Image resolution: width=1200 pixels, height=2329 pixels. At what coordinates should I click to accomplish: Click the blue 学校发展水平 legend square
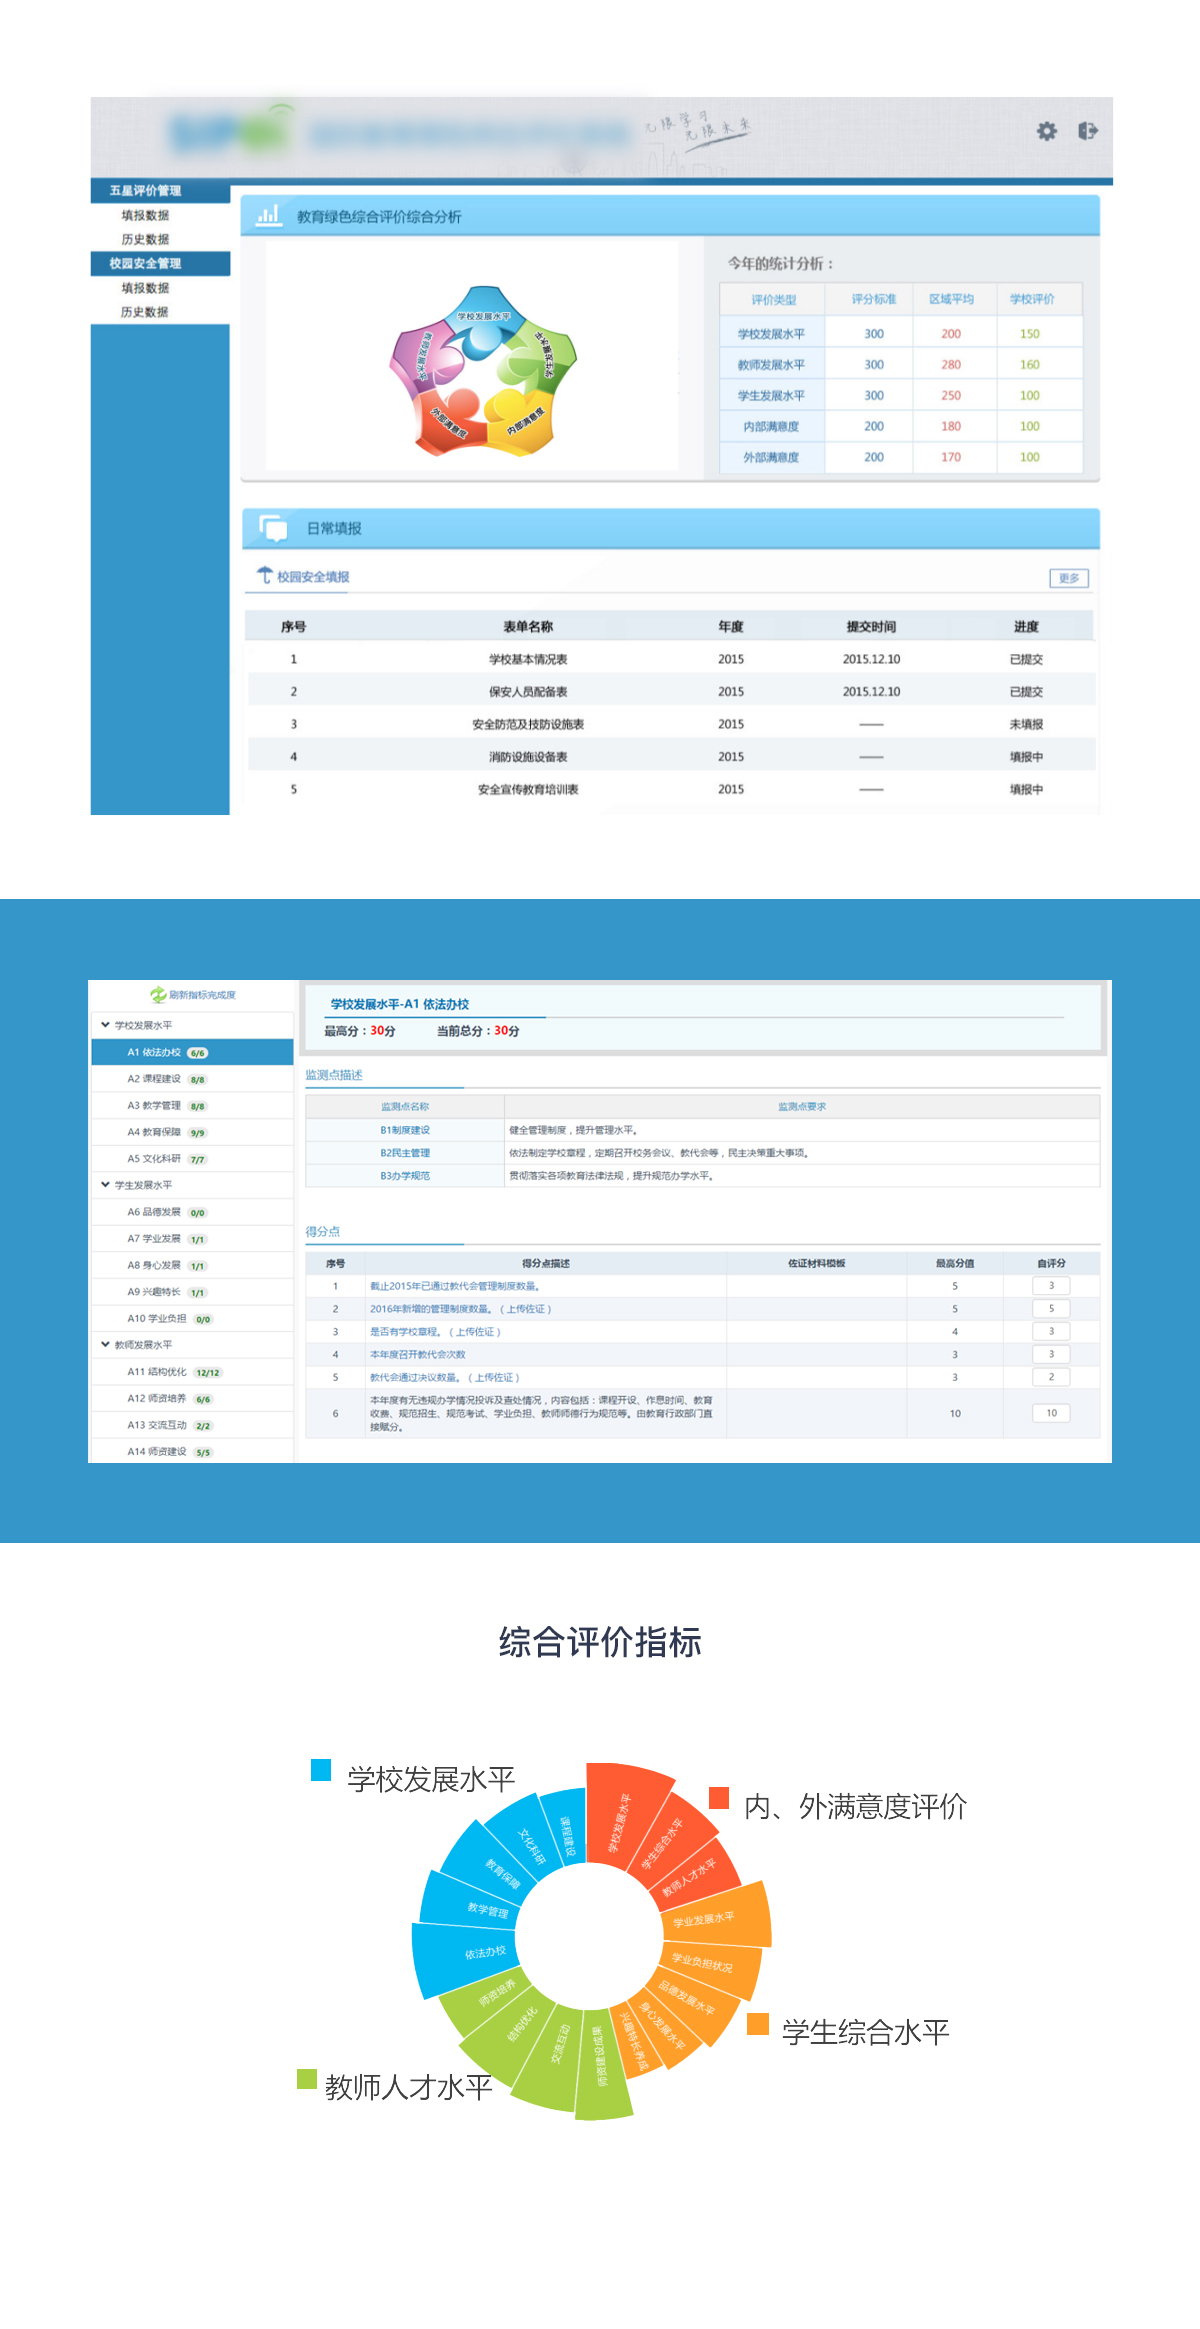coord(321,1770)
